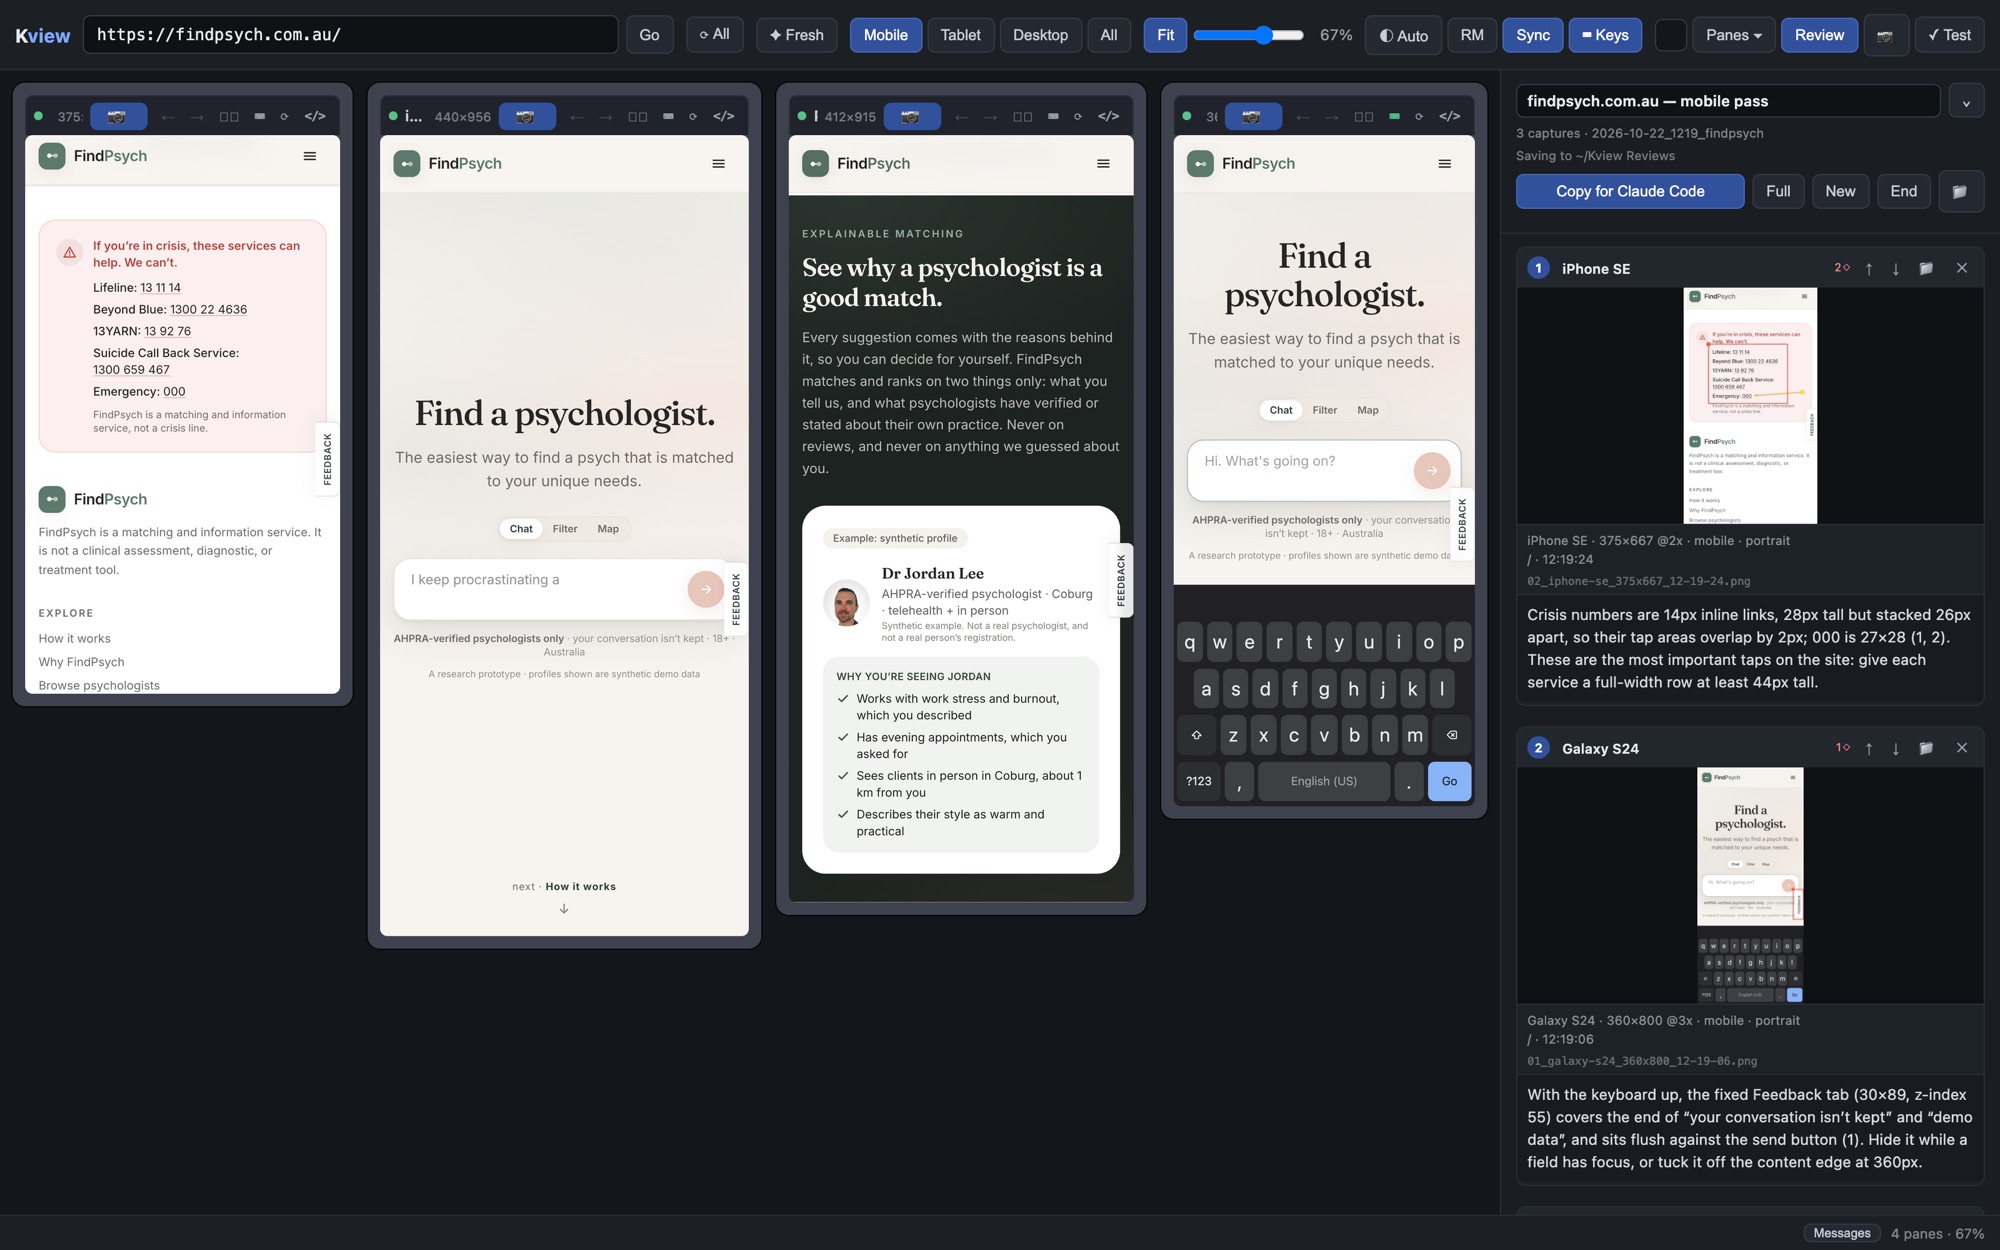The width and height of the screenshot is (2000, 1250).
Task: Click the rotate orientation icon in the 440×956 pane
Action: [x=637, y=117]
